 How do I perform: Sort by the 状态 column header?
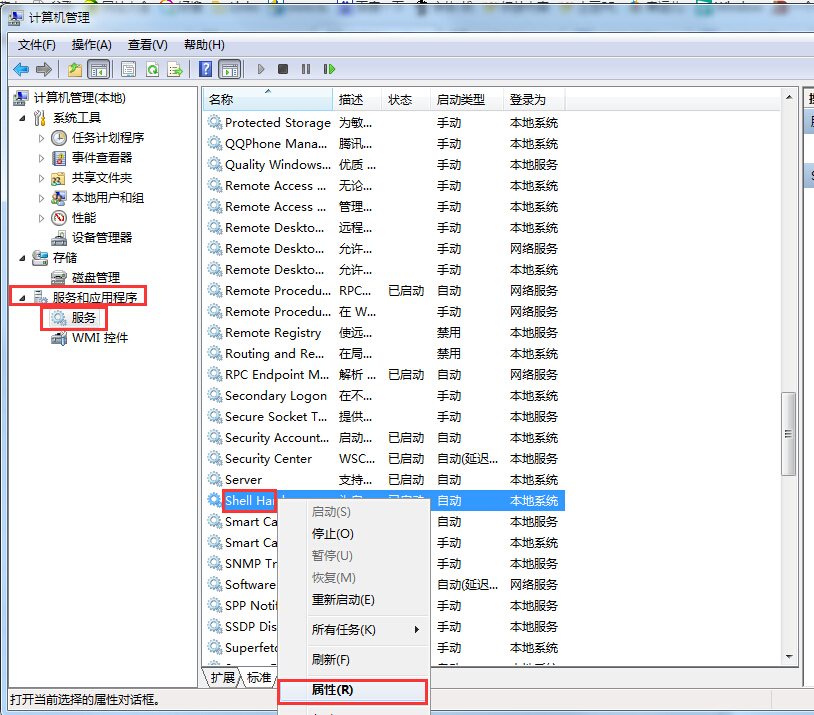click(406, 100)
